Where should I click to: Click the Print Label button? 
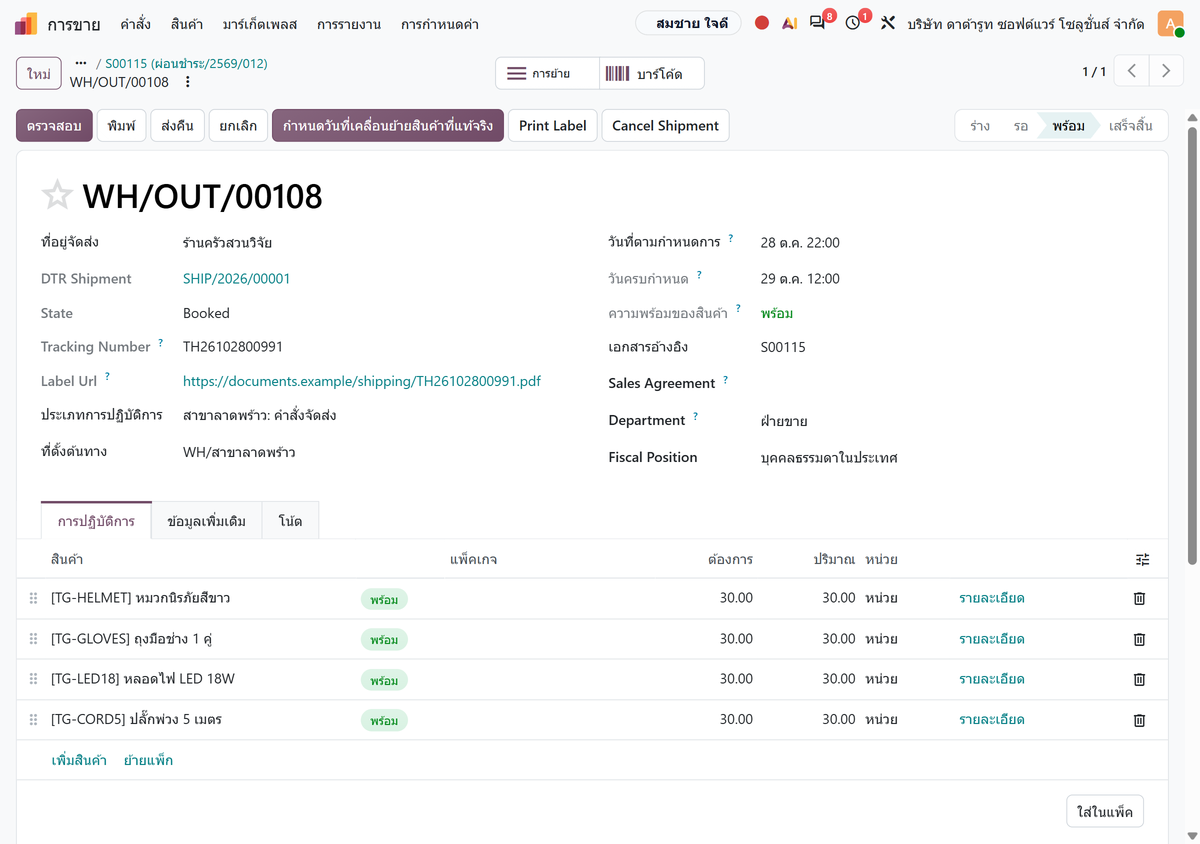click(553, 126)
